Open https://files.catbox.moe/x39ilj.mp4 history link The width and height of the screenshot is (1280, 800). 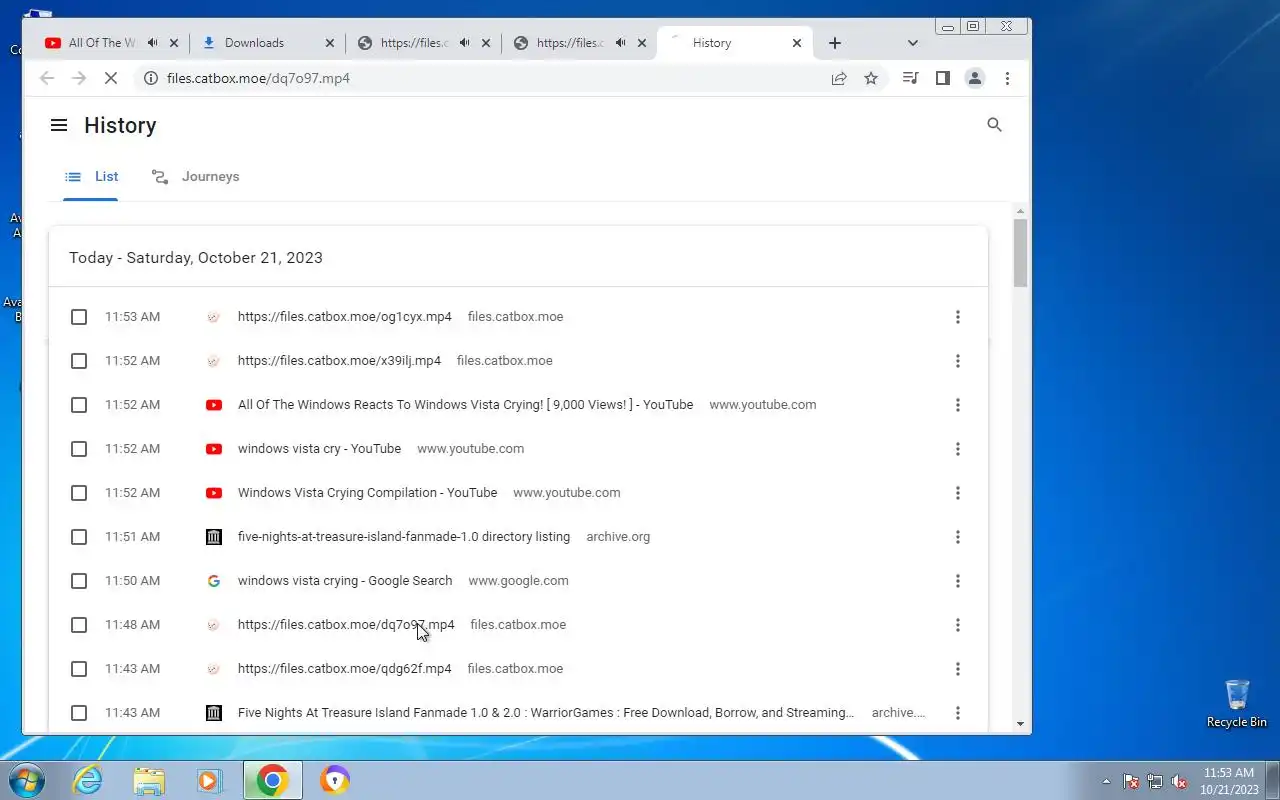click(339, 361)
